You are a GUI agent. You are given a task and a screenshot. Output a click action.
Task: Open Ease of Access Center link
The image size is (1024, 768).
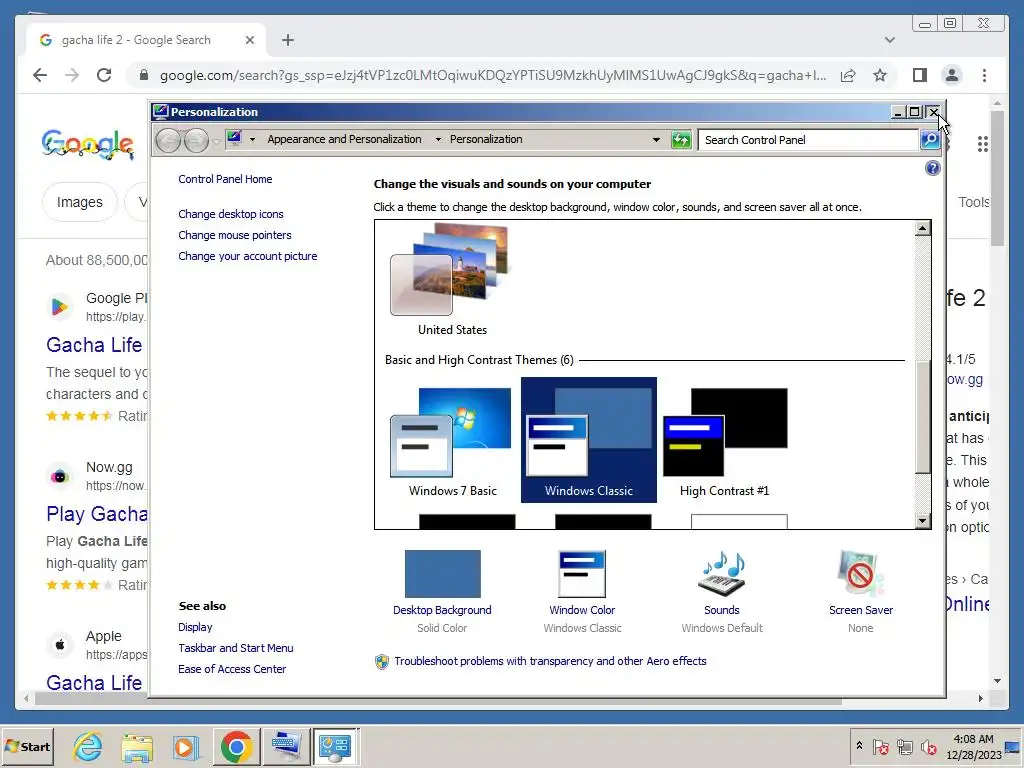232,669
